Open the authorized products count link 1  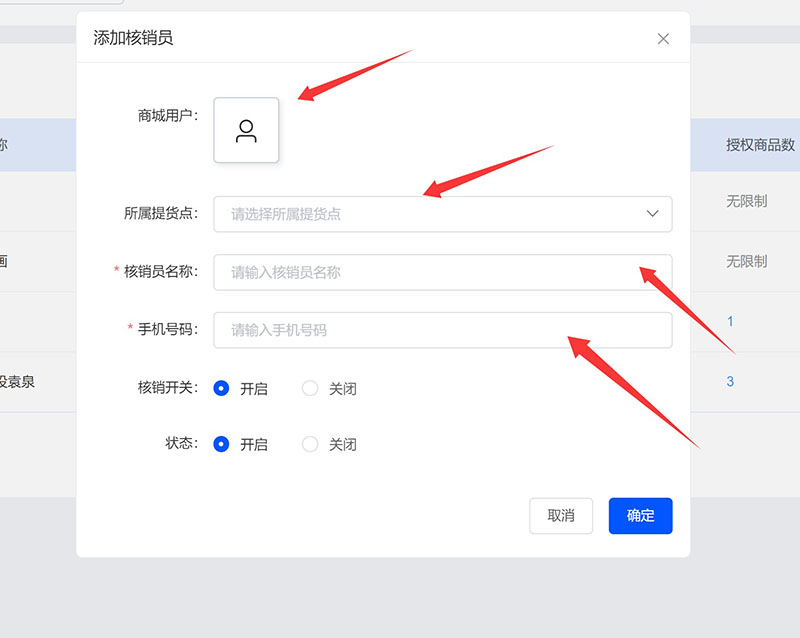(x=730, y=321)
